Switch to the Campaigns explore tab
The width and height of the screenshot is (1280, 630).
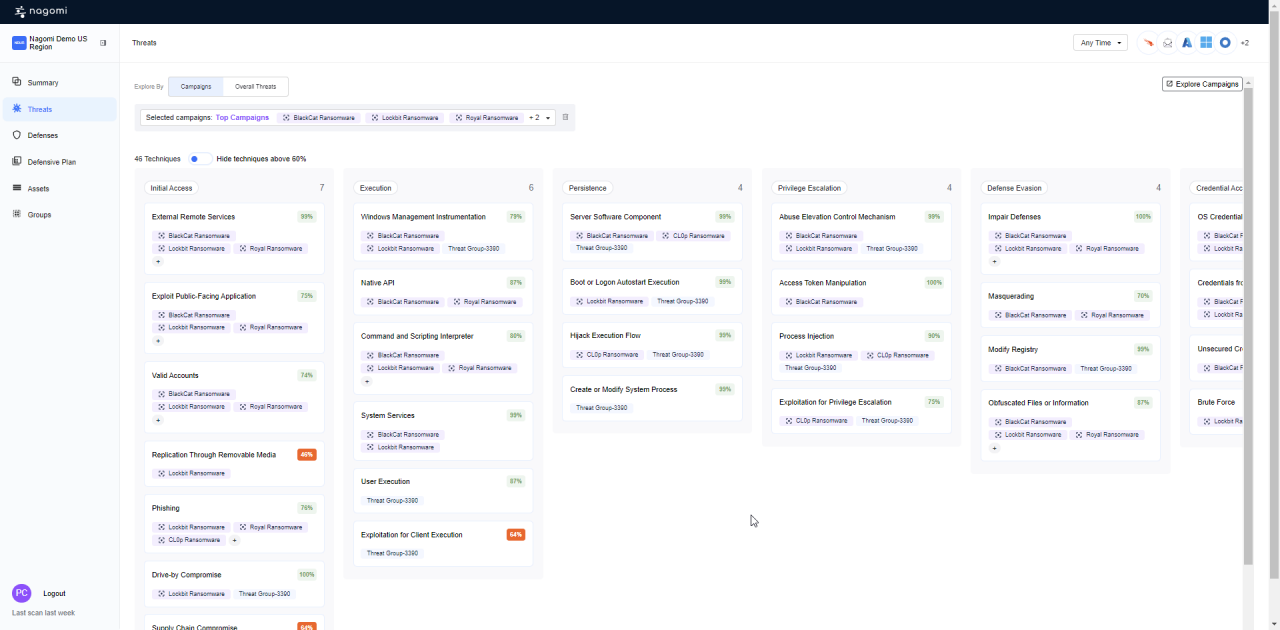coord(196,87)
